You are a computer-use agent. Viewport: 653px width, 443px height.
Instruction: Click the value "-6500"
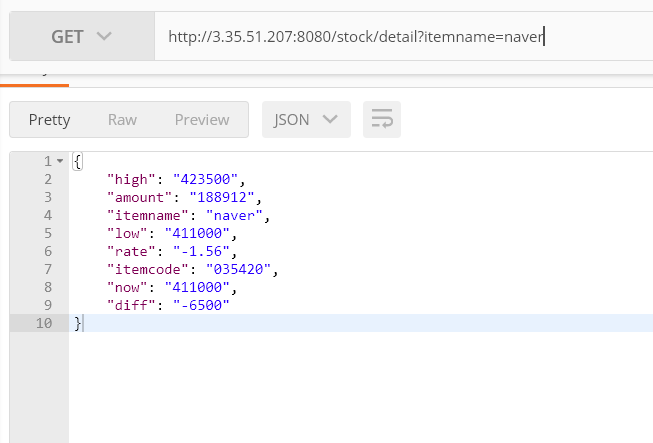[201, 306]
